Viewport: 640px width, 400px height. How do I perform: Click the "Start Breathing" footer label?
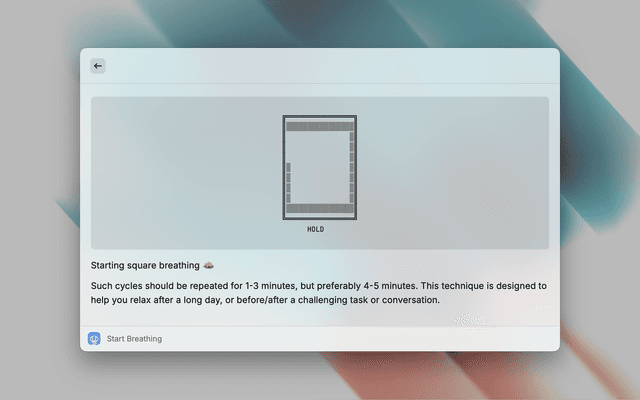134,339
